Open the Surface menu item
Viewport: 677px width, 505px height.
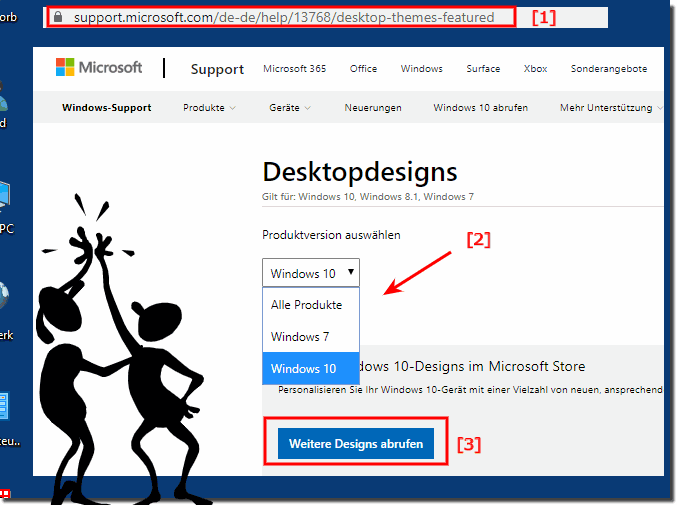point(483,69)
